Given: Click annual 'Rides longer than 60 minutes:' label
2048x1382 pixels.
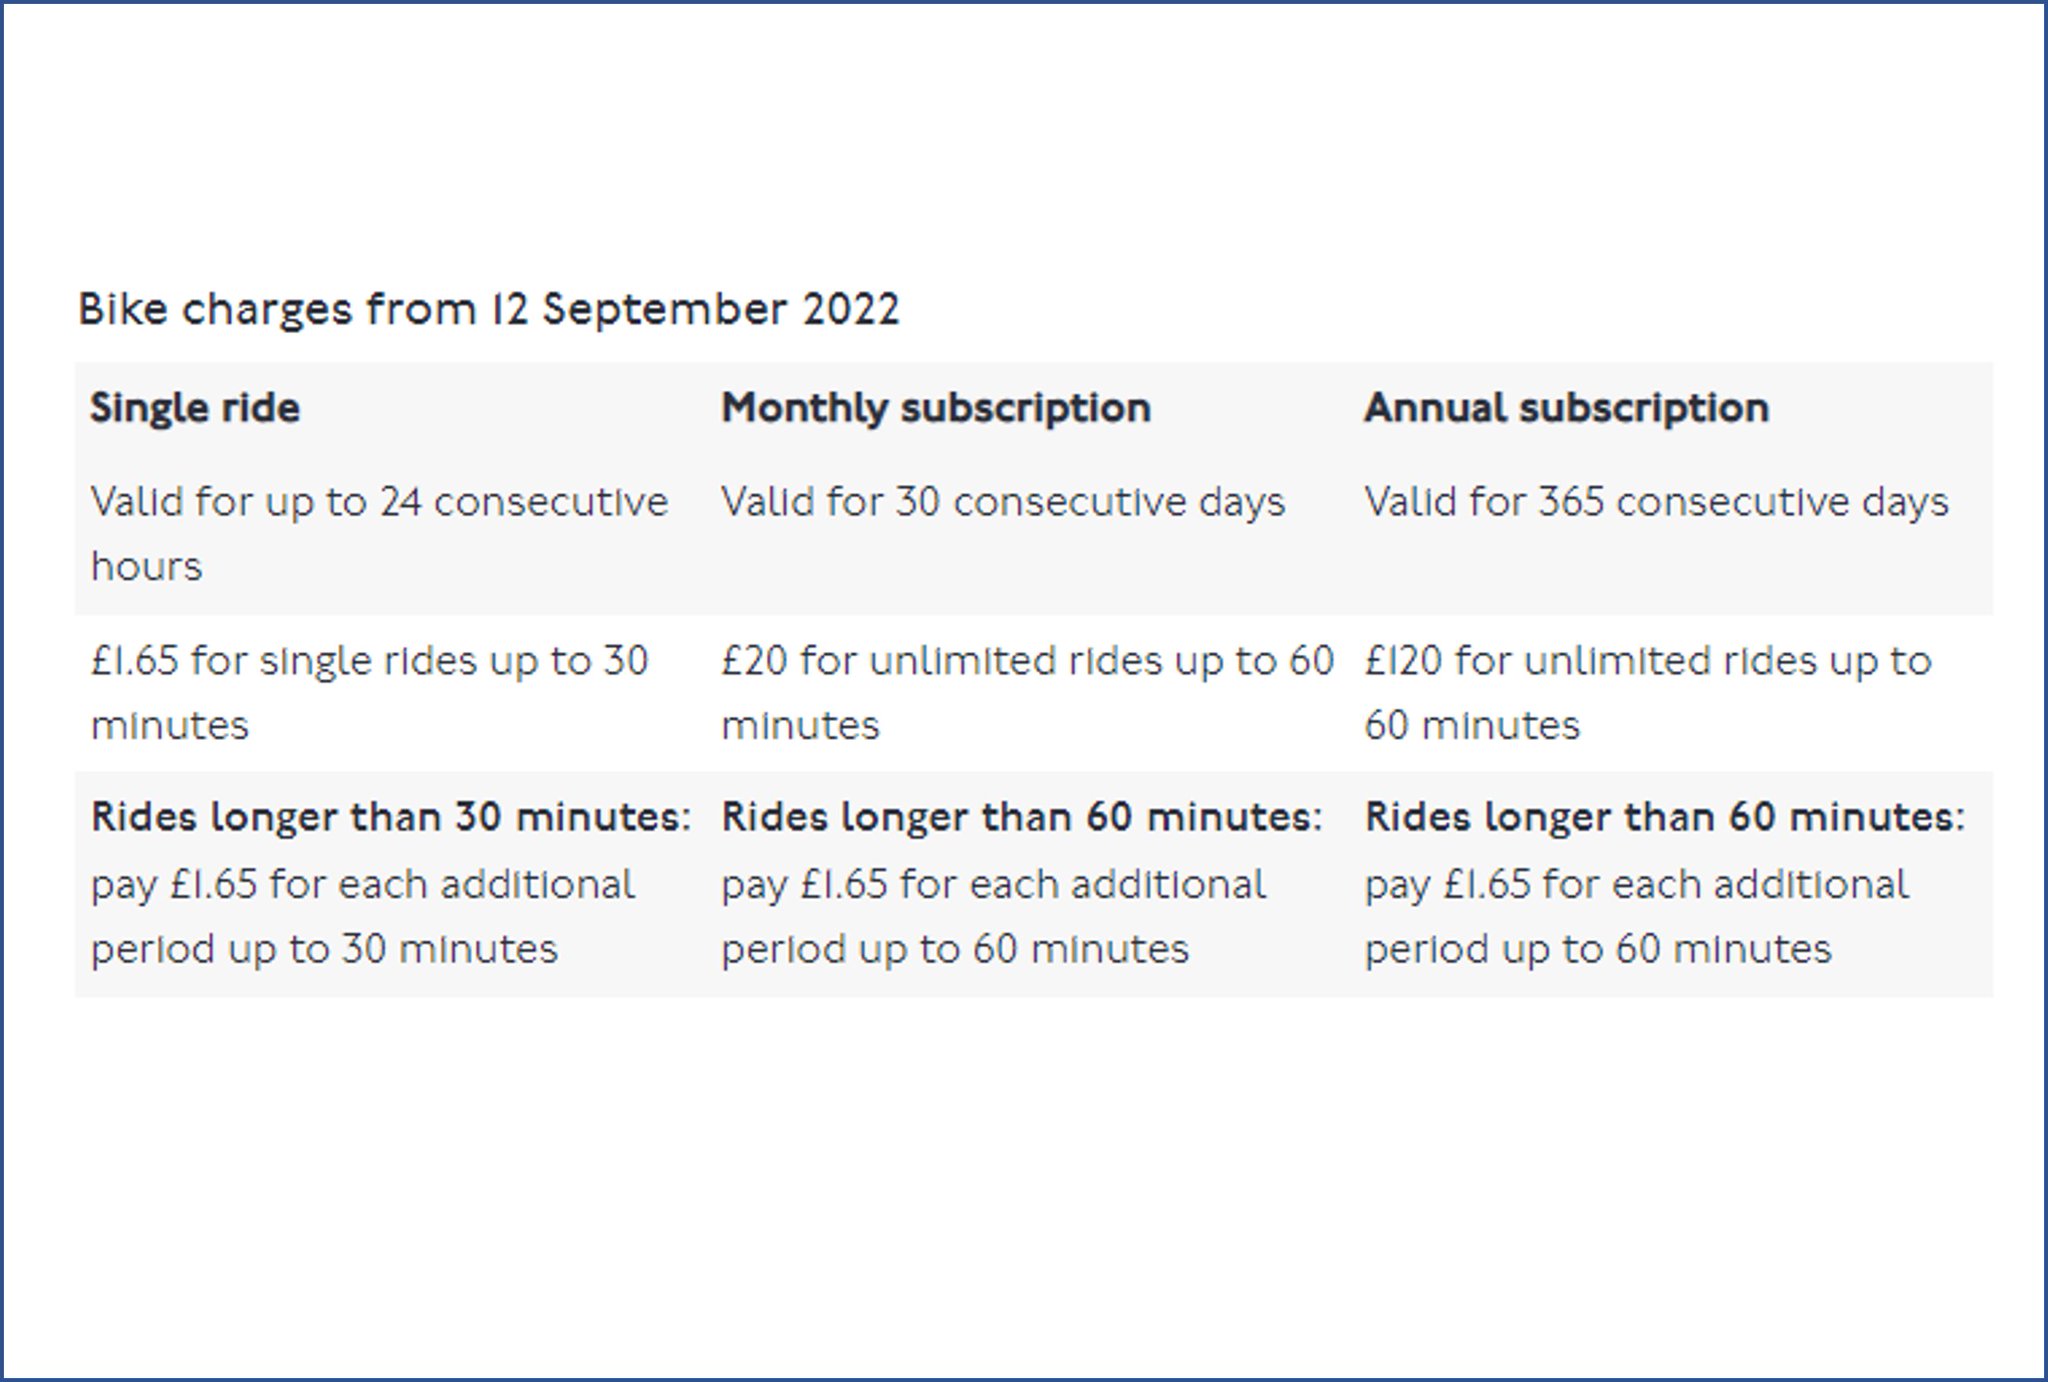Looking at the screenshot, I should point(1665,818).
